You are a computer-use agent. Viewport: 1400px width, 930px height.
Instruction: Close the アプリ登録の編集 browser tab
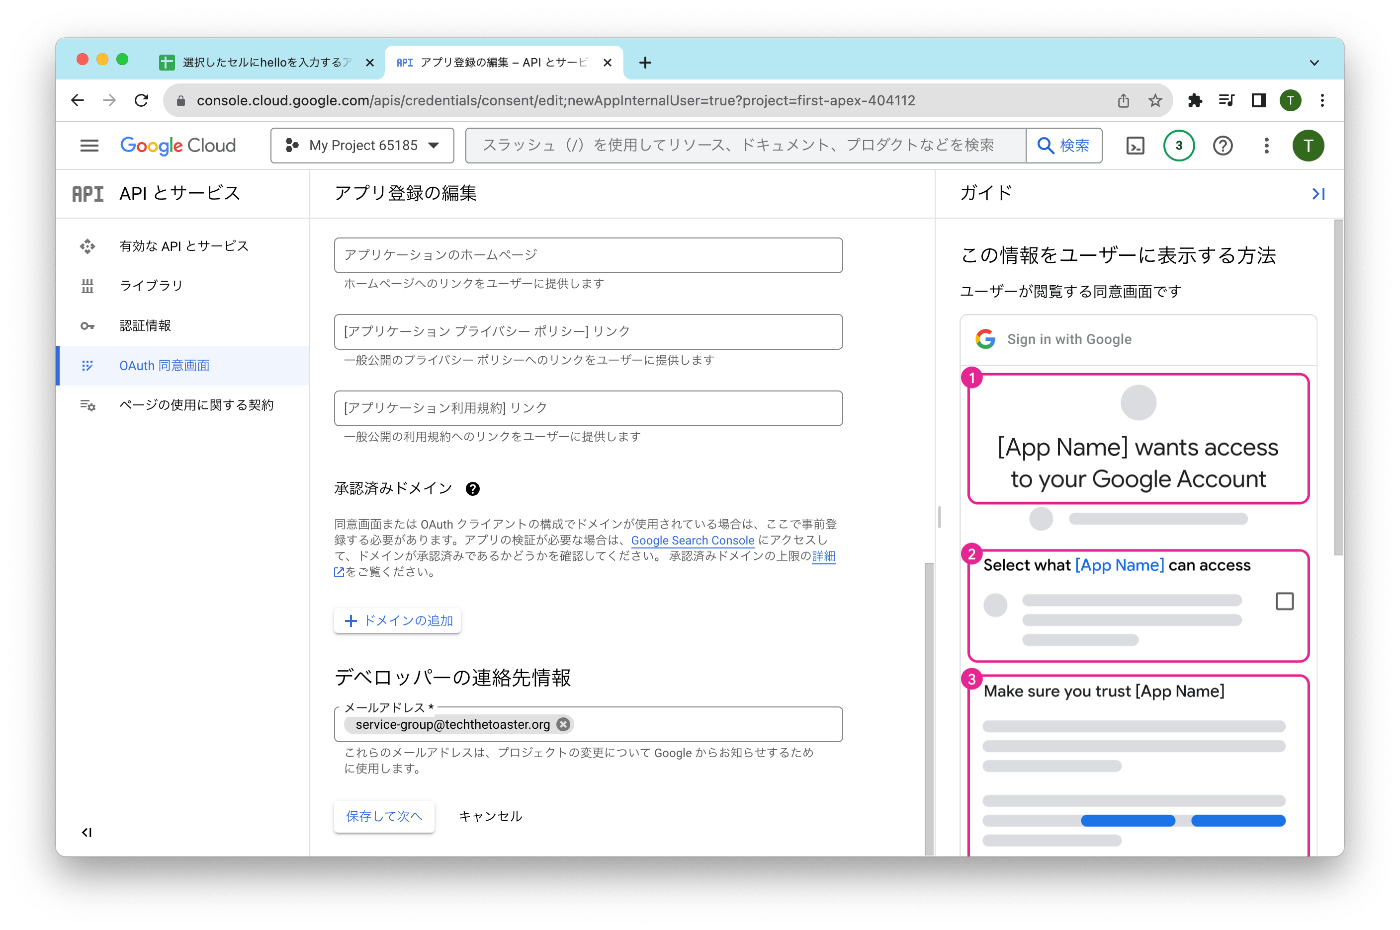[x=607, y=62]
